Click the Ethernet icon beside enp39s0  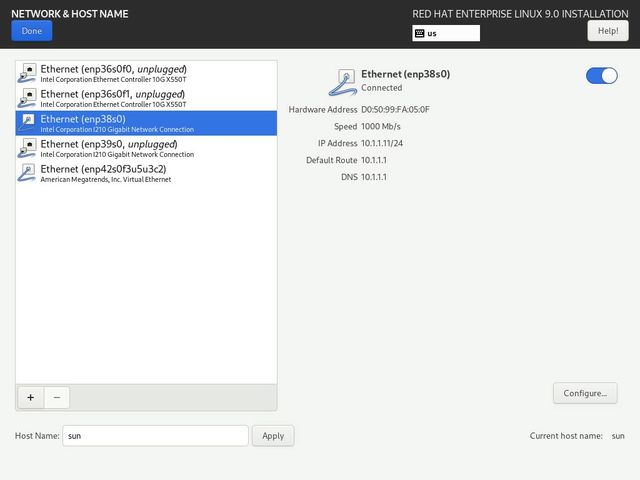pyautogui.click(x=27, y=148)
